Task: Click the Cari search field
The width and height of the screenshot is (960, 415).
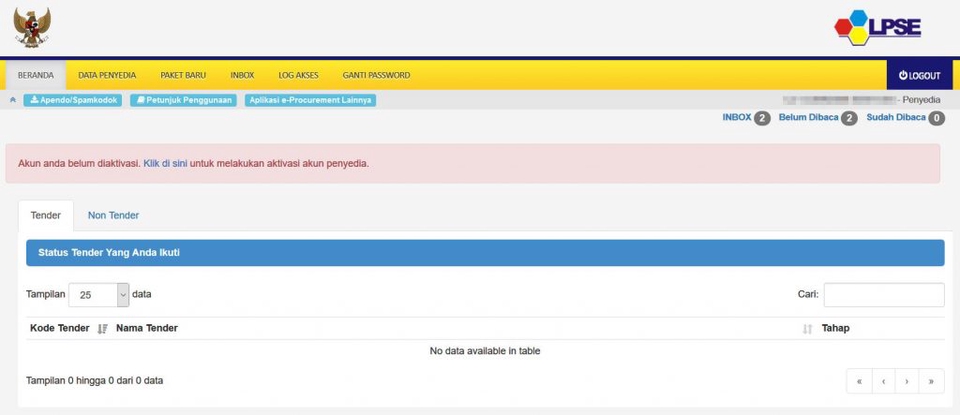Action: pos(883,294)
